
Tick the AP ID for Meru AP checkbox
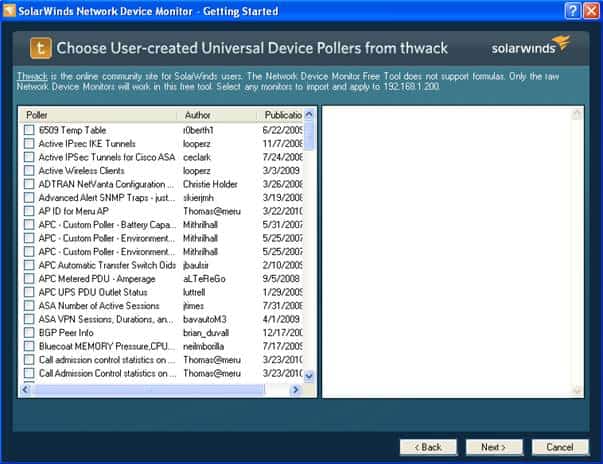(29, 211)
